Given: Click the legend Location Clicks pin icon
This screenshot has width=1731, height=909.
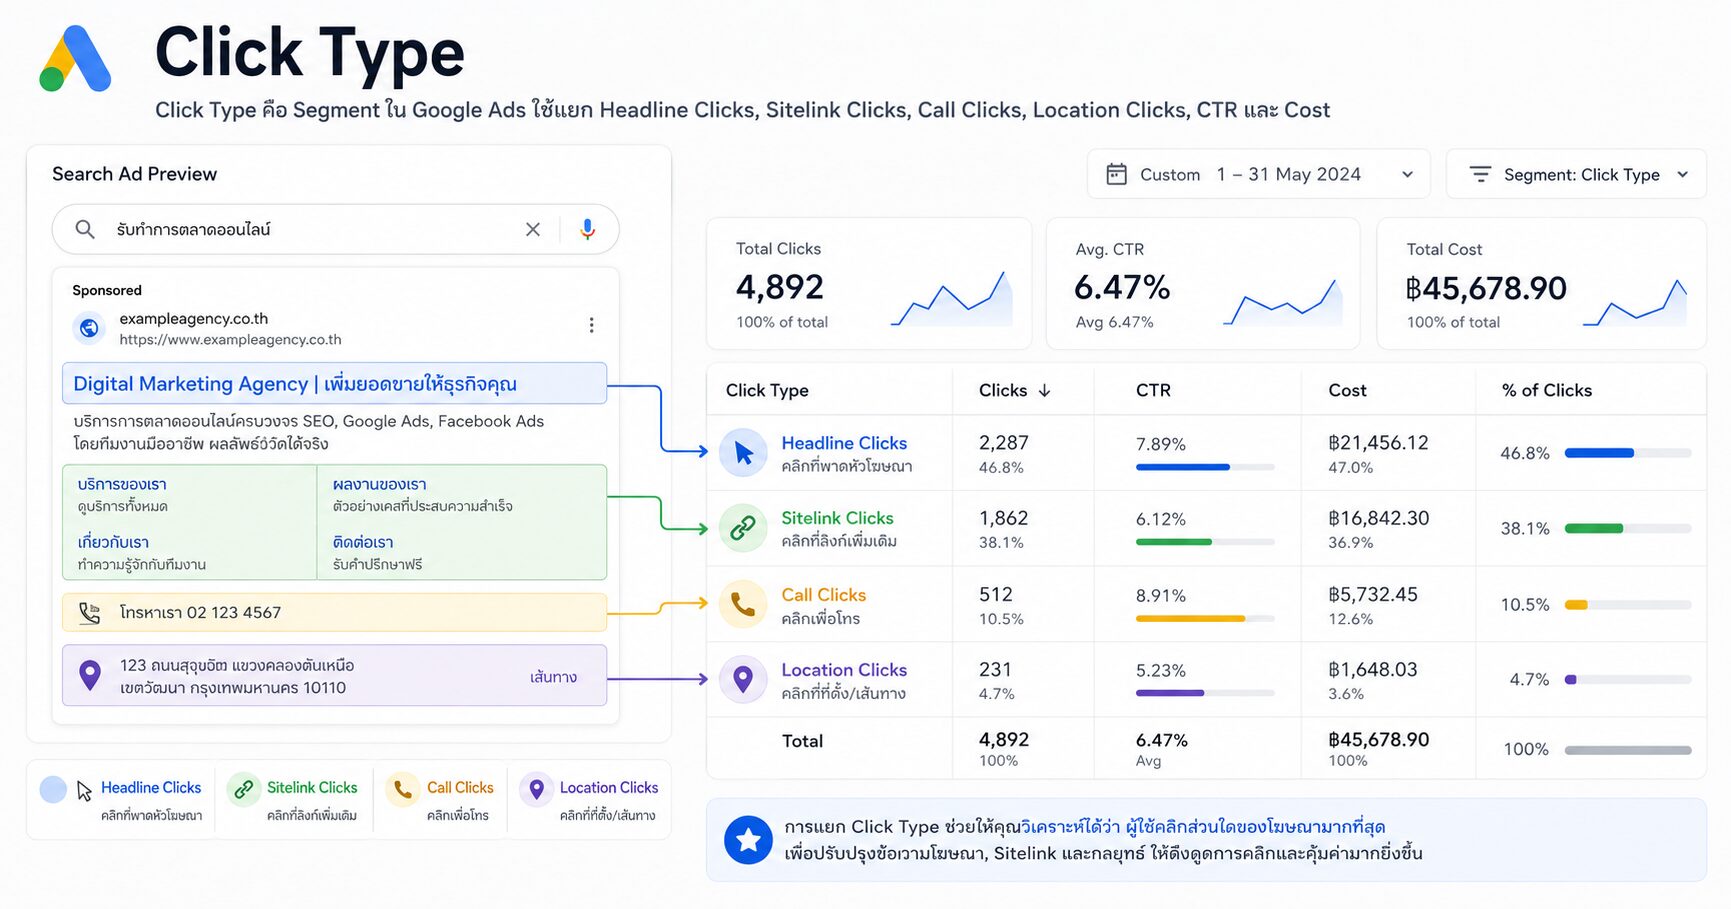Looking at the screenshot, I should [536, 790].
